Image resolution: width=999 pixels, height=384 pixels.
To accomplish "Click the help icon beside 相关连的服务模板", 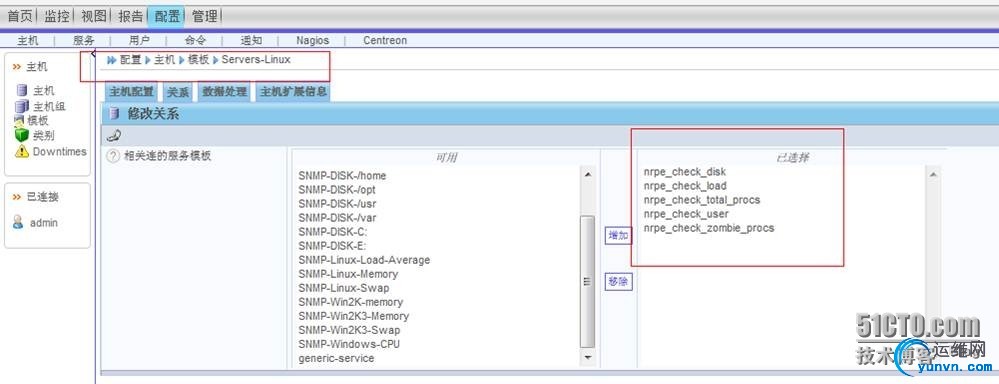I will point(113,155).
